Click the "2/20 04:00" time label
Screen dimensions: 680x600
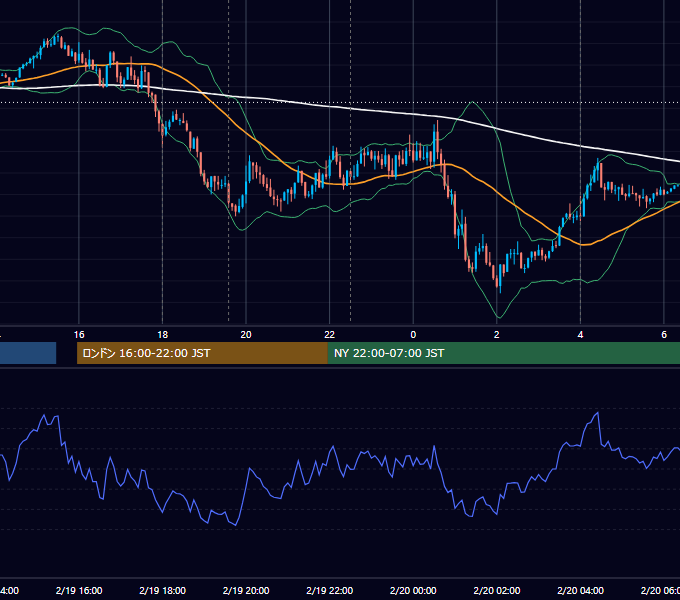point(580,590)
